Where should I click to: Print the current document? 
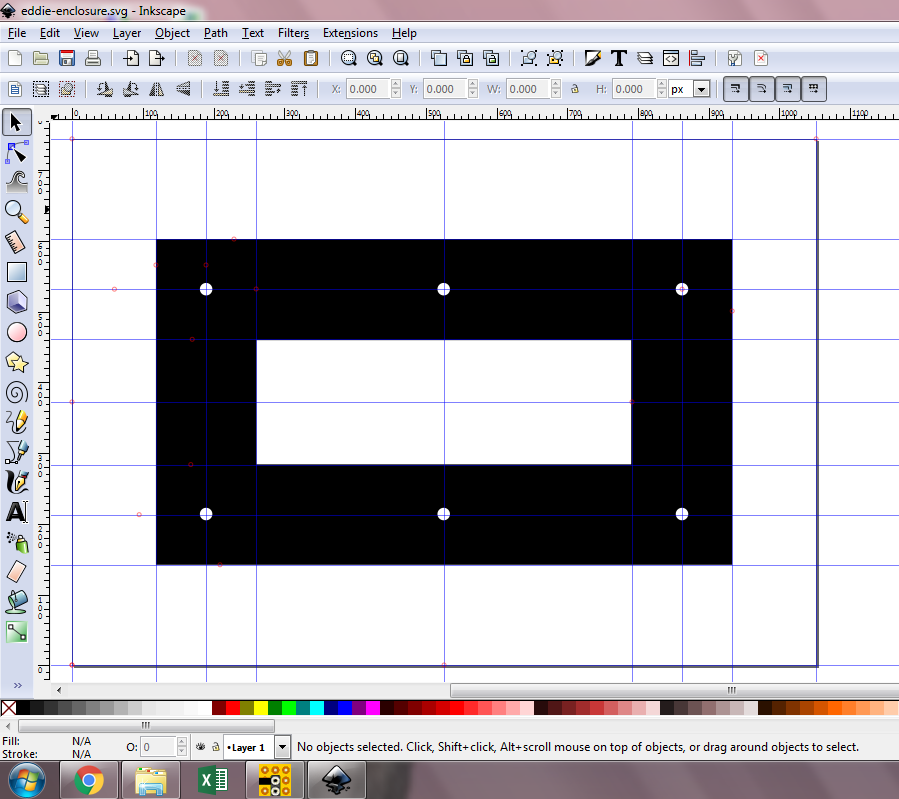[92, 58]
